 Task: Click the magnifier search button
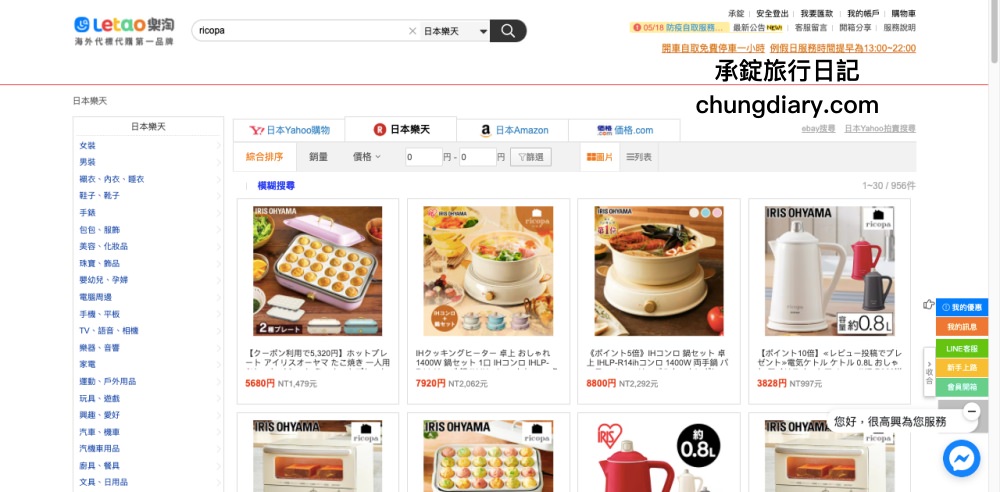coord(508,31)
